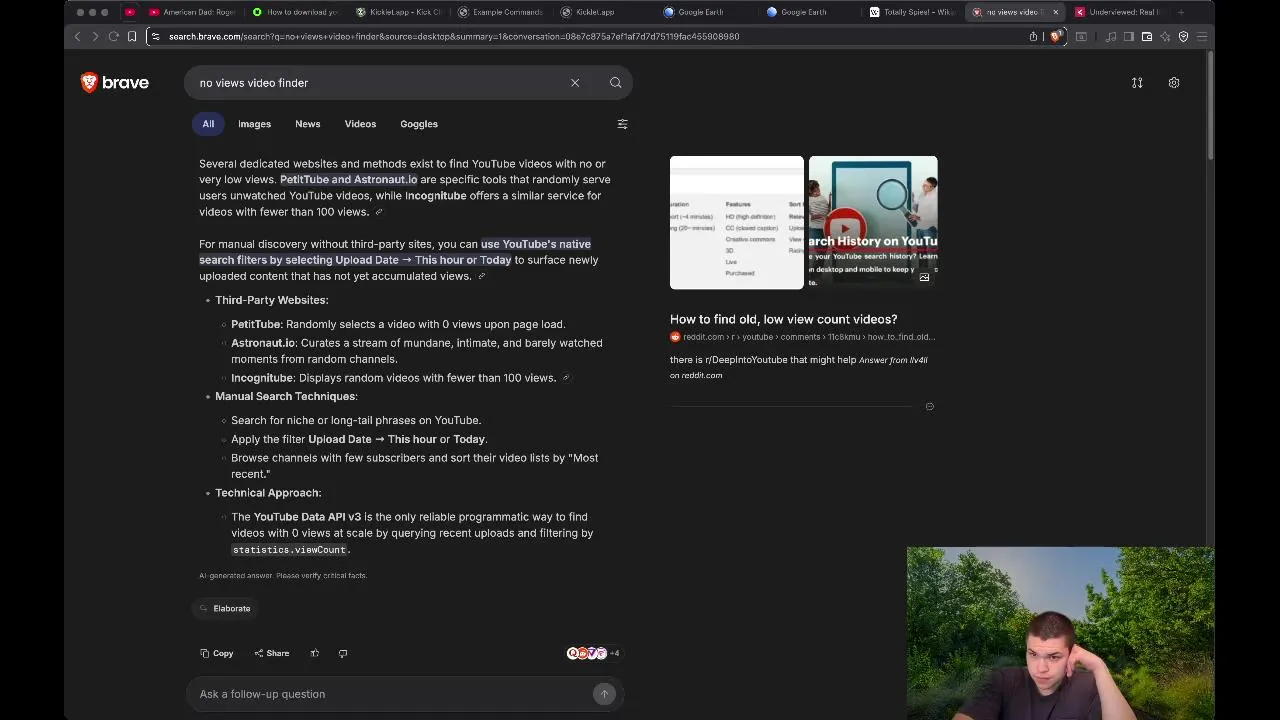Click the Brave VPN toolbar icon

(x=1183, y=36)
